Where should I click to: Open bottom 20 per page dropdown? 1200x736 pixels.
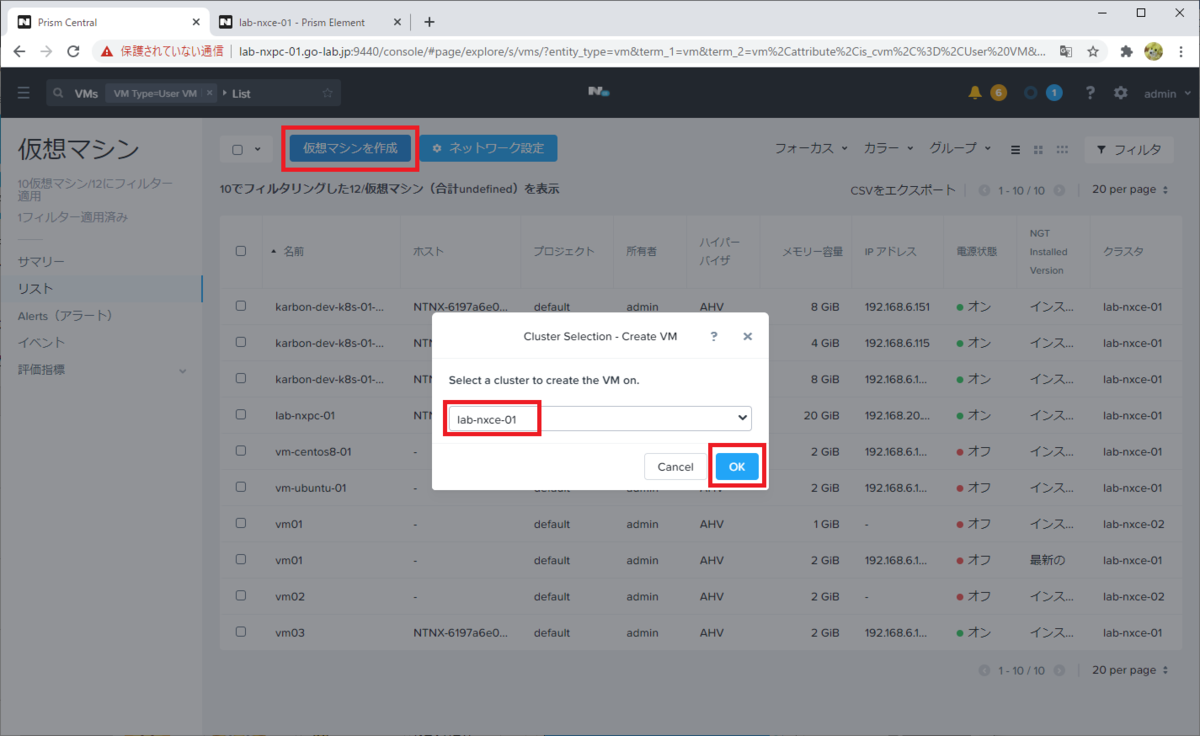(x=1130, y=669)
